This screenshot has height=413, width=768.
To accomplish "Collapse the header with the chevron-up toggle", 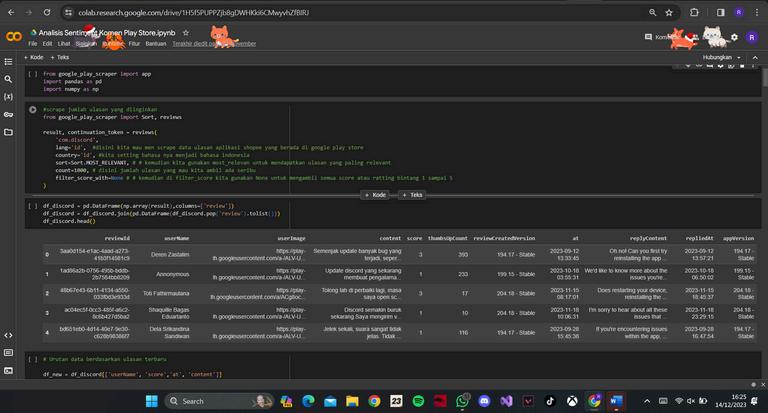I will (755, 57).
